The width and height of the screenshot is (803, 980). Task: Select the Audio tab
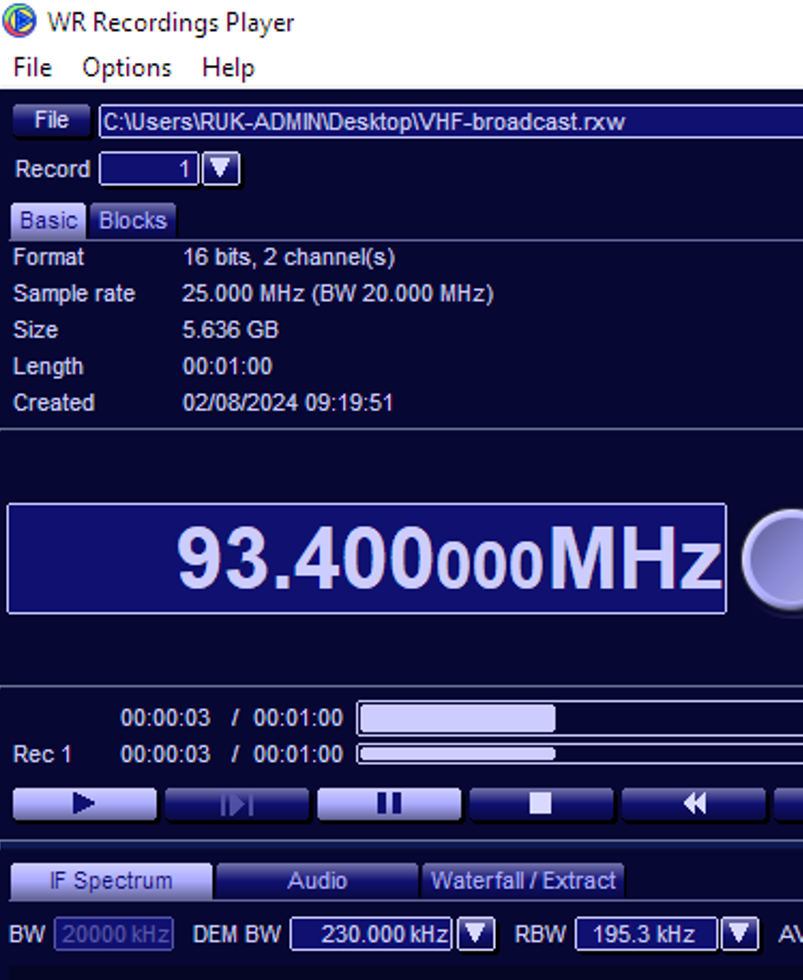coord(317,881)
